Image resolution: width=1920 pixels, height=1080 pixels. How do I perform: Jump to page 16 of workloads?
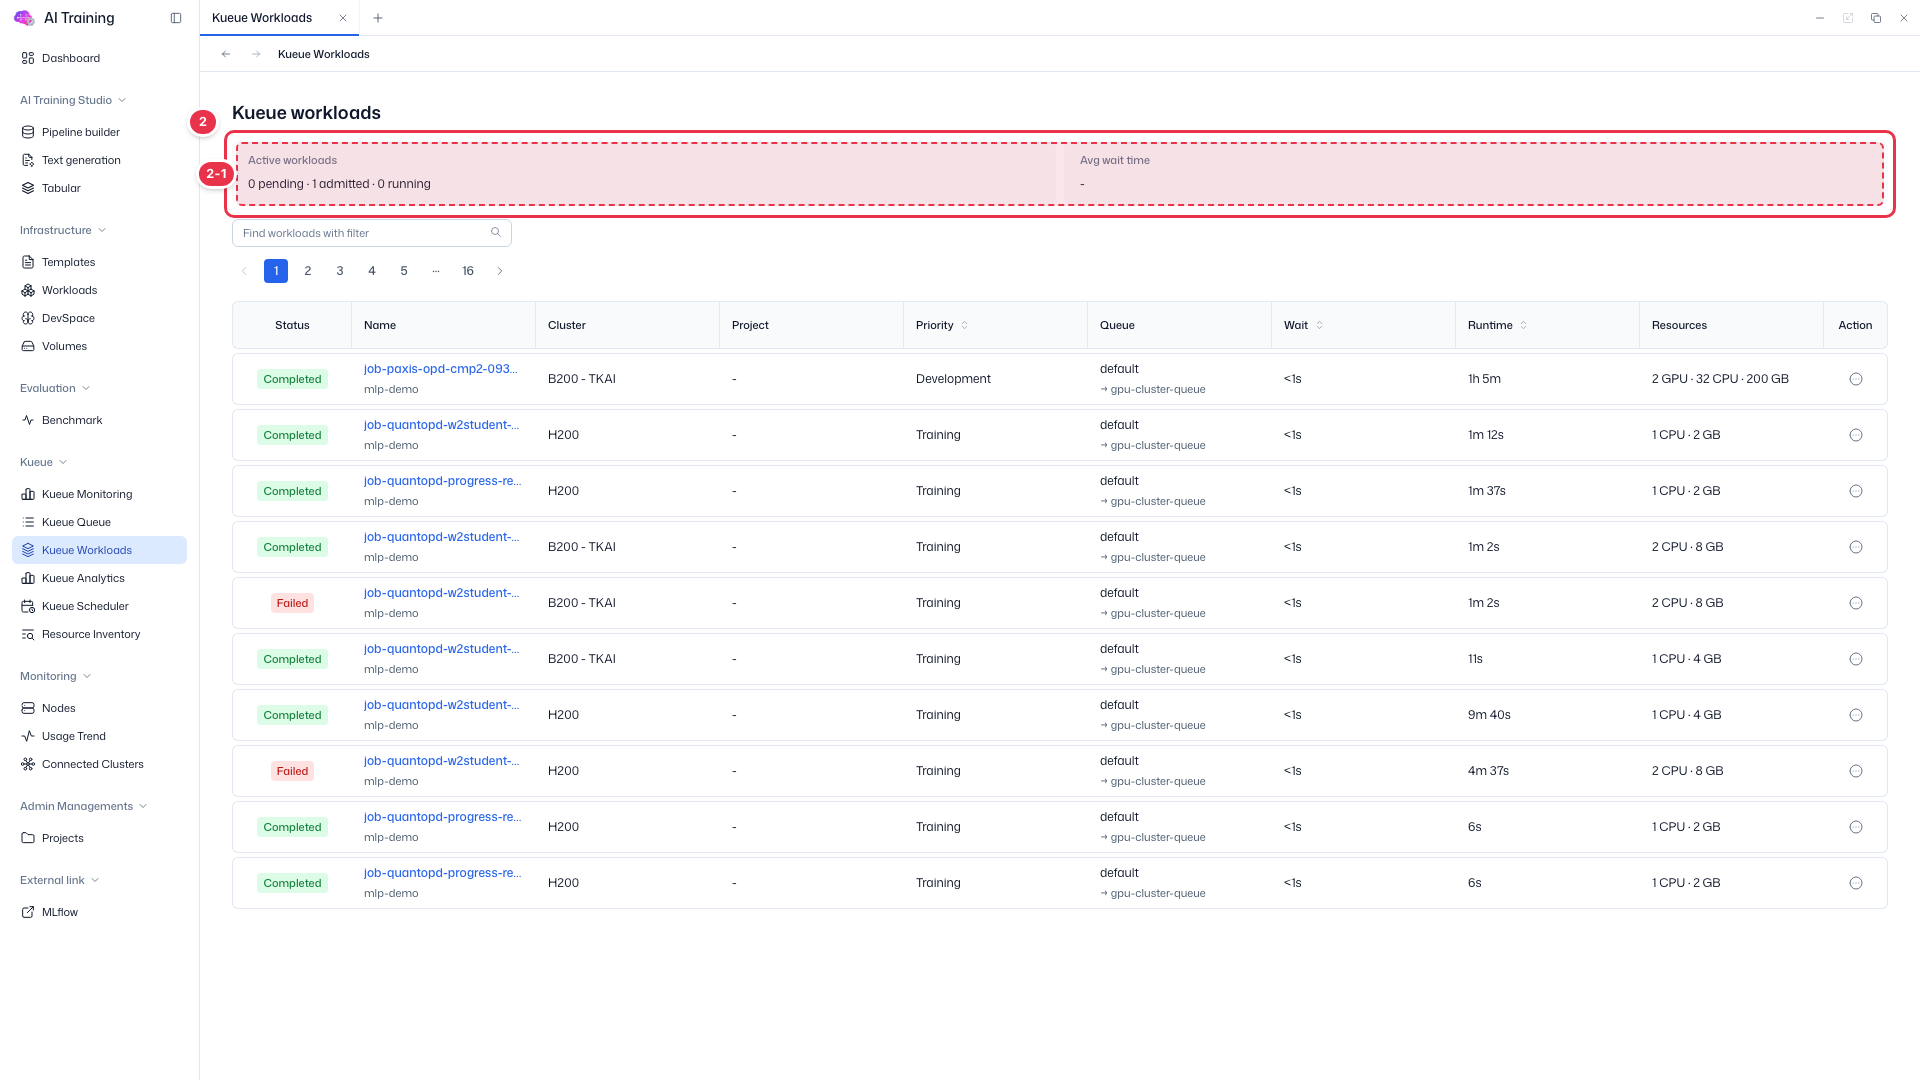[x=468, y=271]
